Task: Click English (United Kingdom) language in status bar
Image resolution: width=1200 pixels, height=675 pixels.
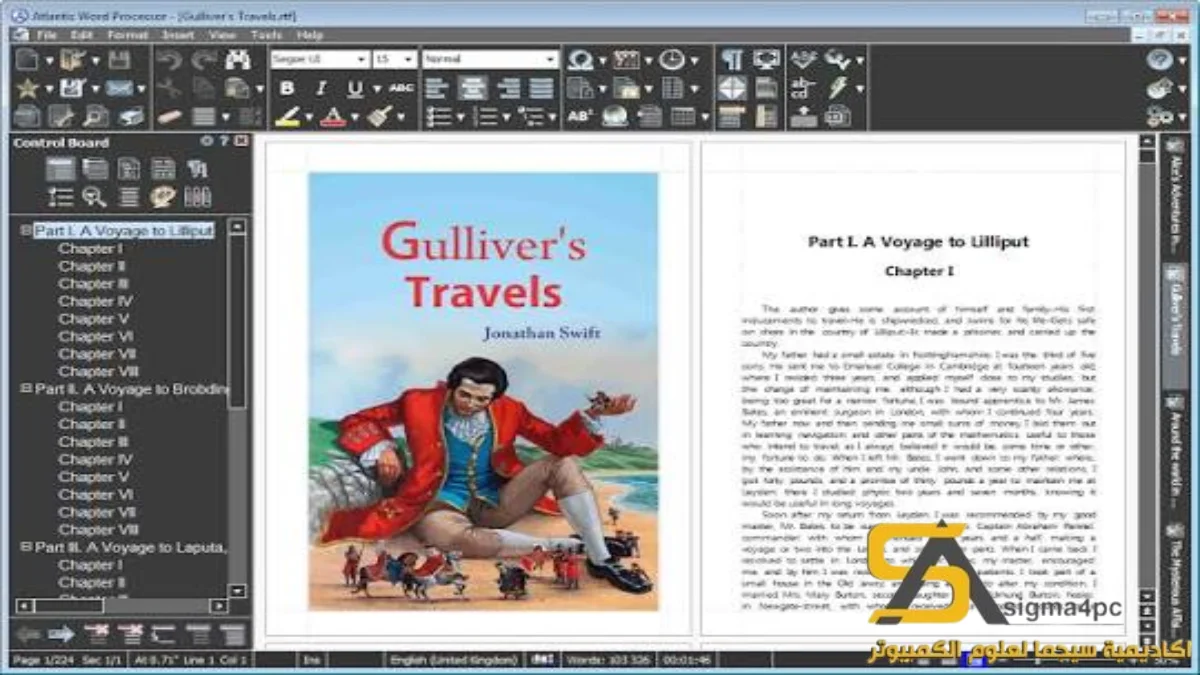Action: click(x=454, y=660)
